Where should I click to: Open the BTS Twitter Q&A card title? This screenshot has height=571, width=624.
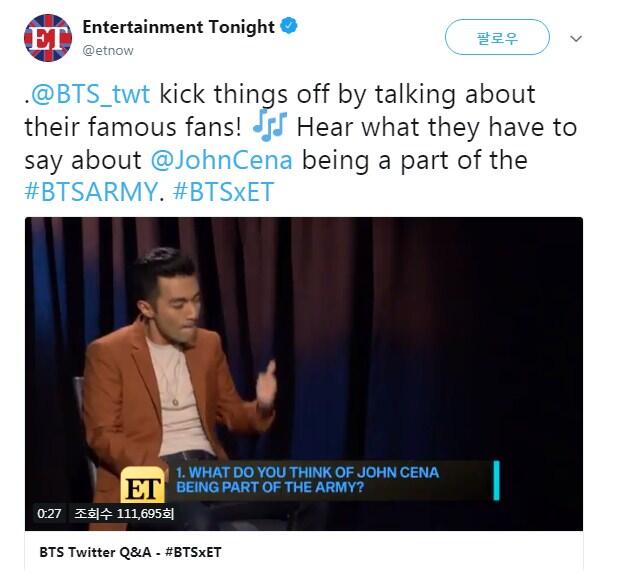pyautogui.click(x=130, y=552)
